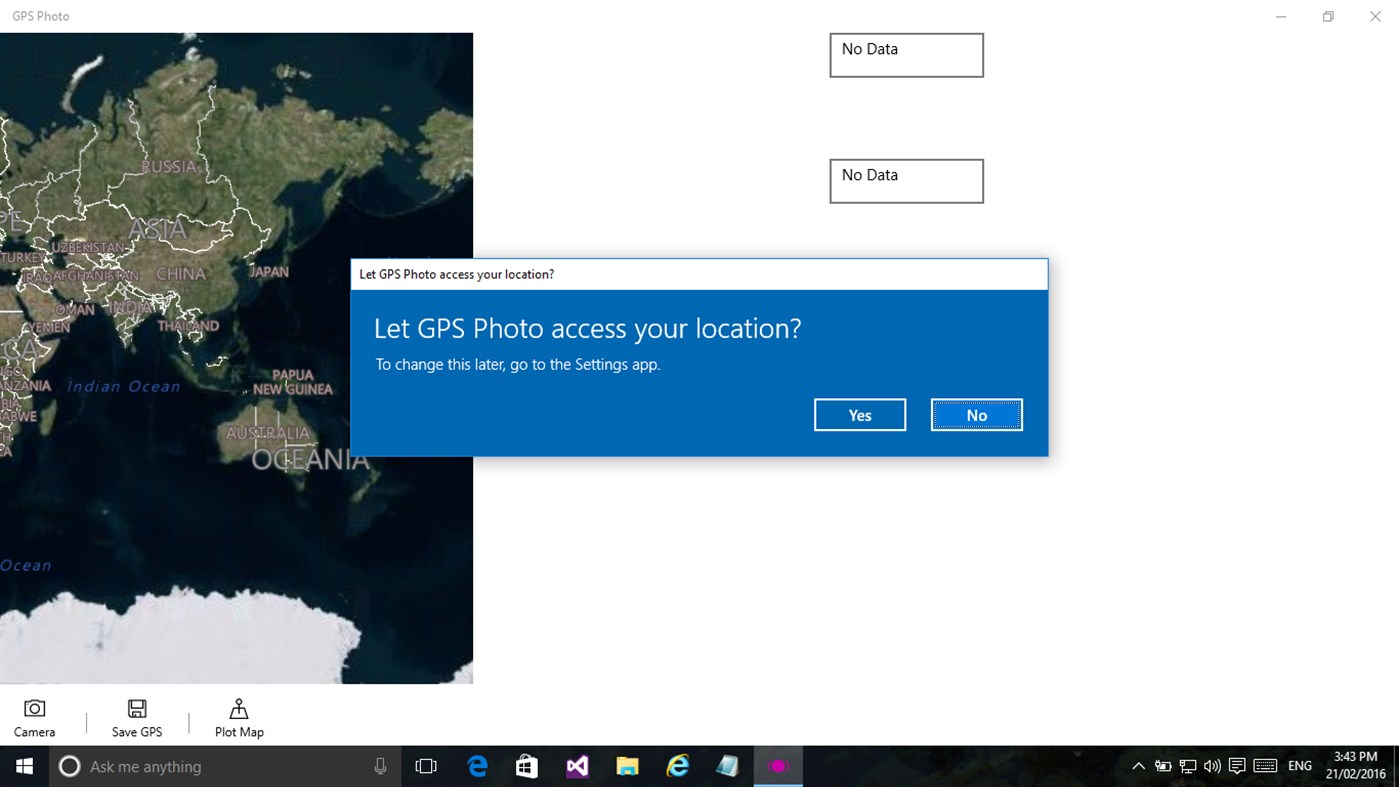Click the microphone icon in the search bar
1399x787 pixels.
(380, 766)
